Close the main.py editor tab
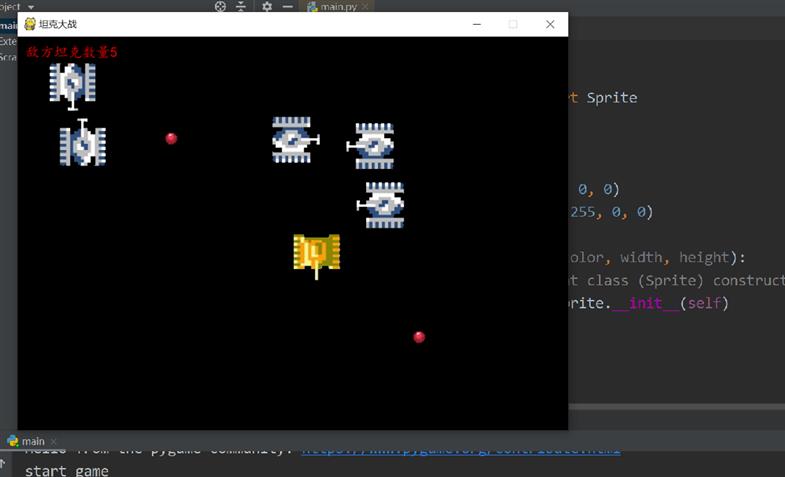Viewport: 785px width, 477px height. tap(364, 7)
